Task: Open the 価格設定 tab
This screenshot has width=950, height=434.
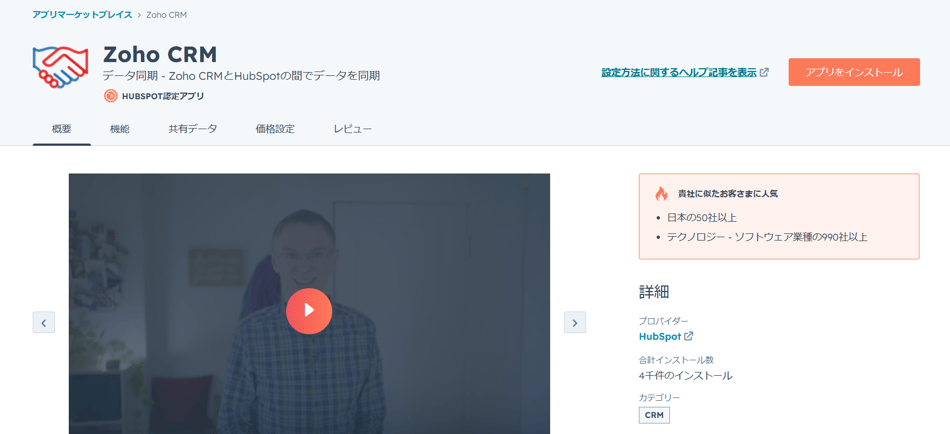Action: pyautogui.click(x=275, y=129)
